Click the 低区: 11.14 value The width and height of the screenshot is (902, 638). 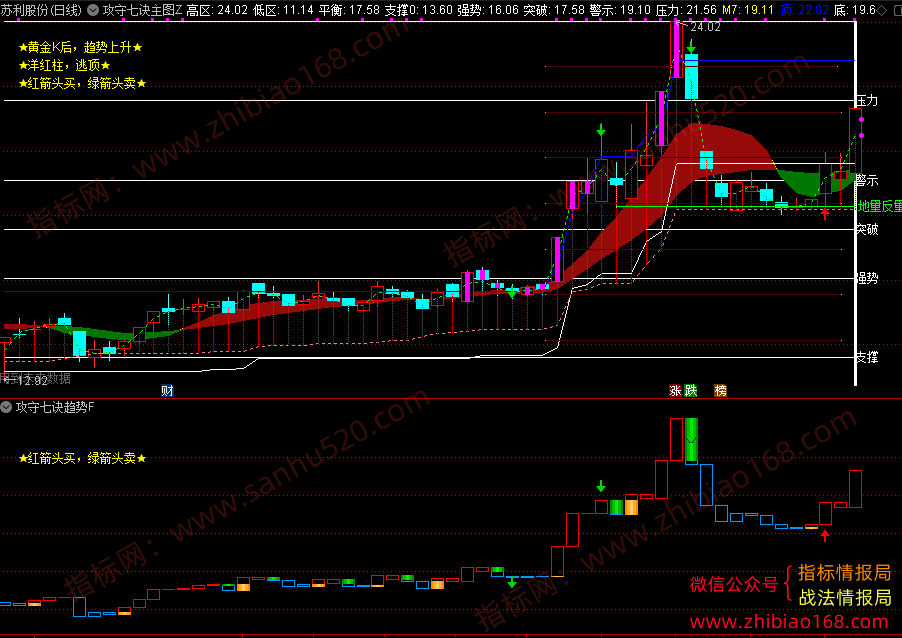tap(283, 10)
